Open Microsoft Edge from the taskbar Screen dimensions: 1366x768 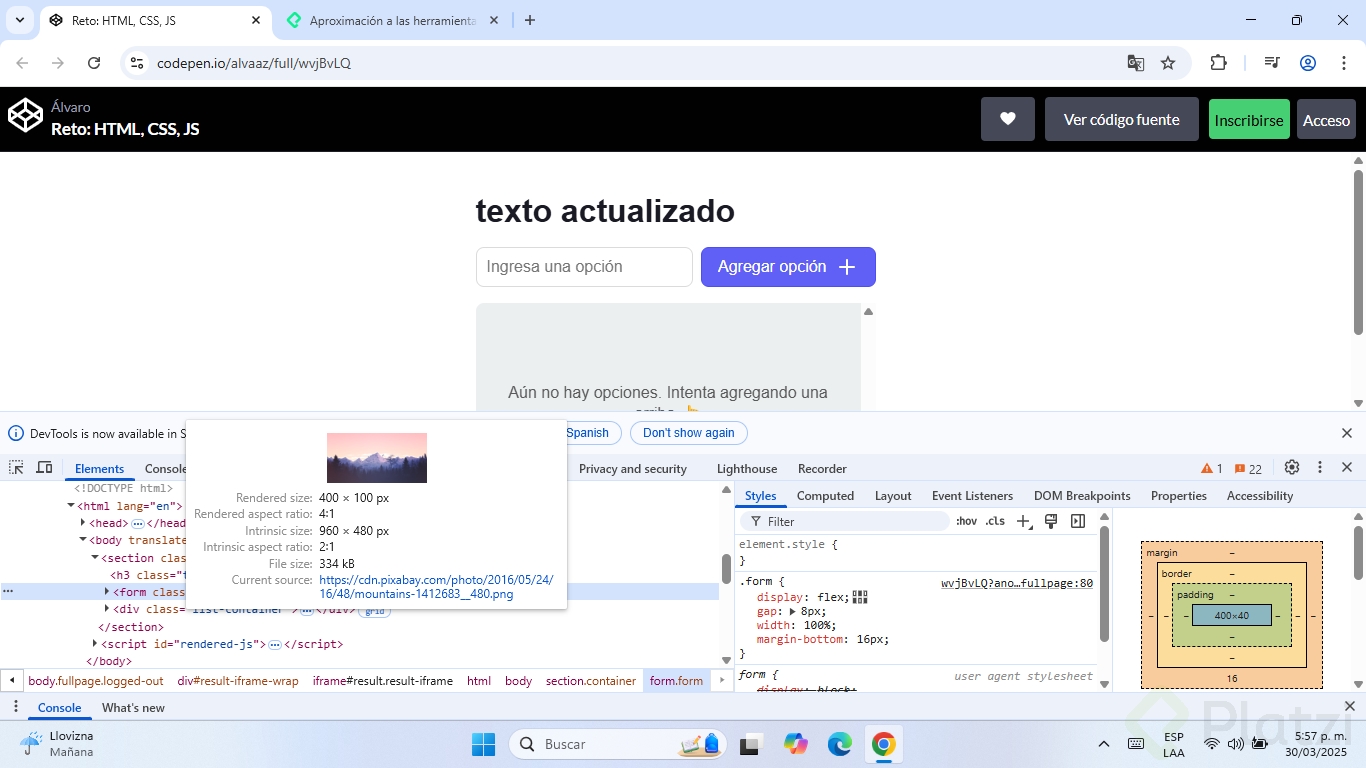click(840, 744)
